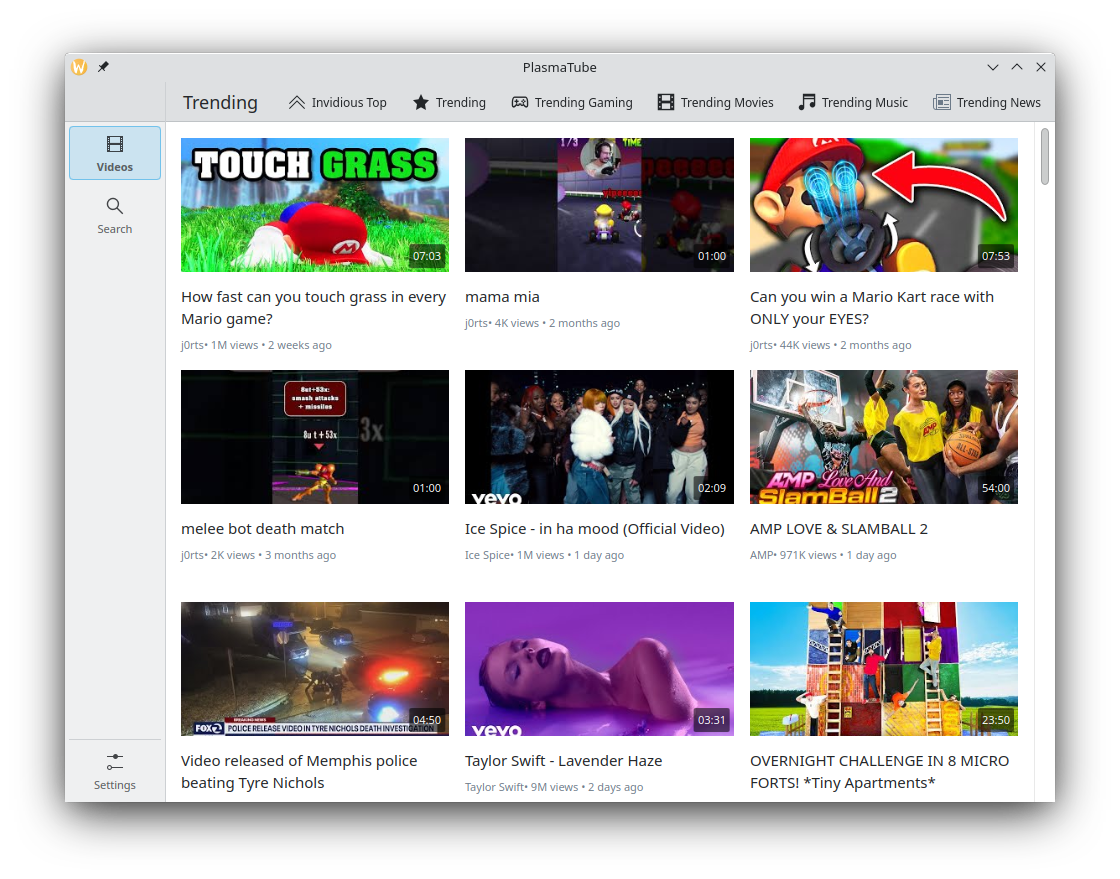Click 'Ice Spice• 1M views • 1 day ago'
The height and width of the screenshot is (879, 1120).
coord(544,555)
